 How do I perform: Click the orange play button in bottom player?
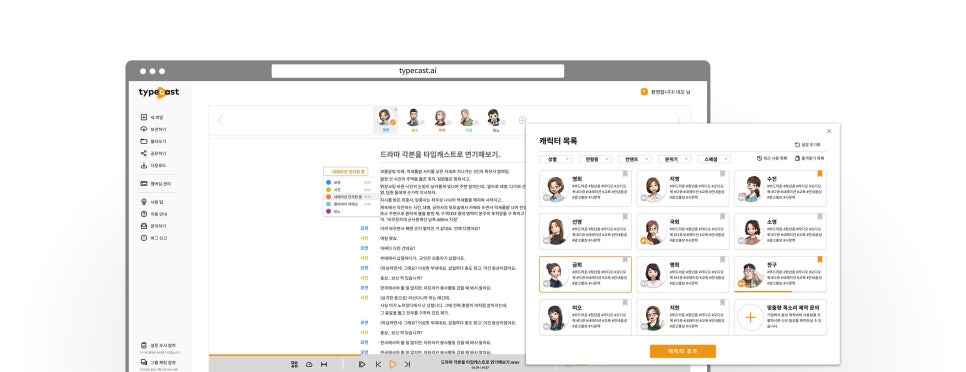[x=393, y=365]
